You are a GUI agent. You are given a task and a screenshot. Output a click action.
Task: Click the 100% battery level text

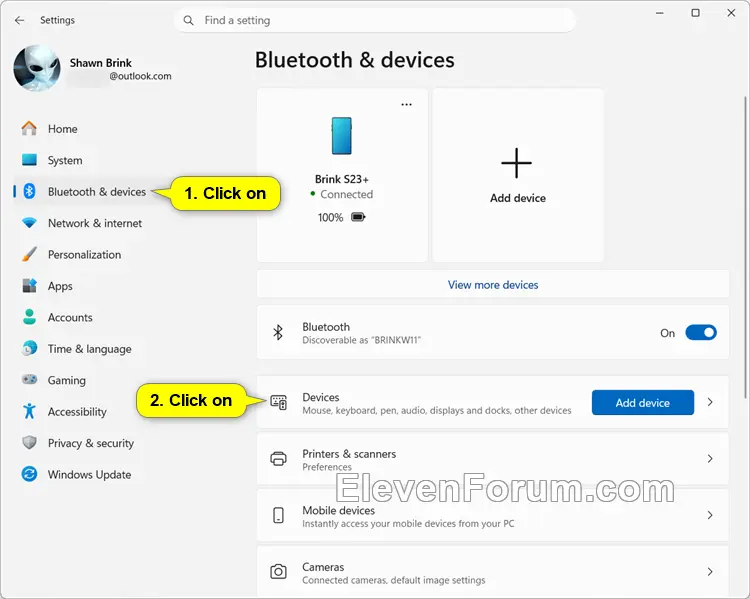pos(331,218)
